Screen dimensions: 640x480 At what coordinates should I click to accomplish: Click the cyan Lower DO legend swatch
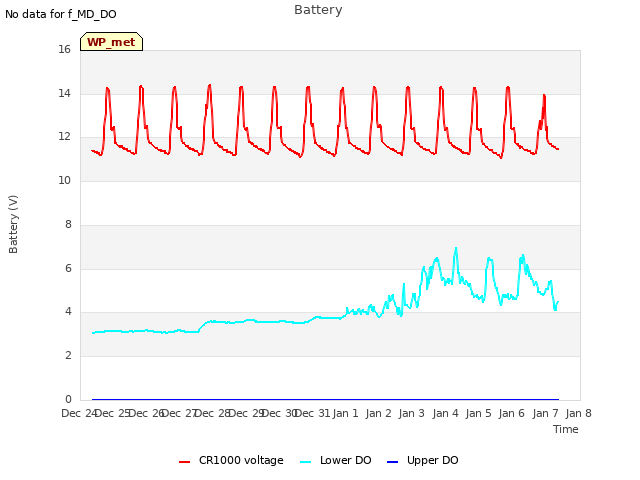(x=305, y=462)
